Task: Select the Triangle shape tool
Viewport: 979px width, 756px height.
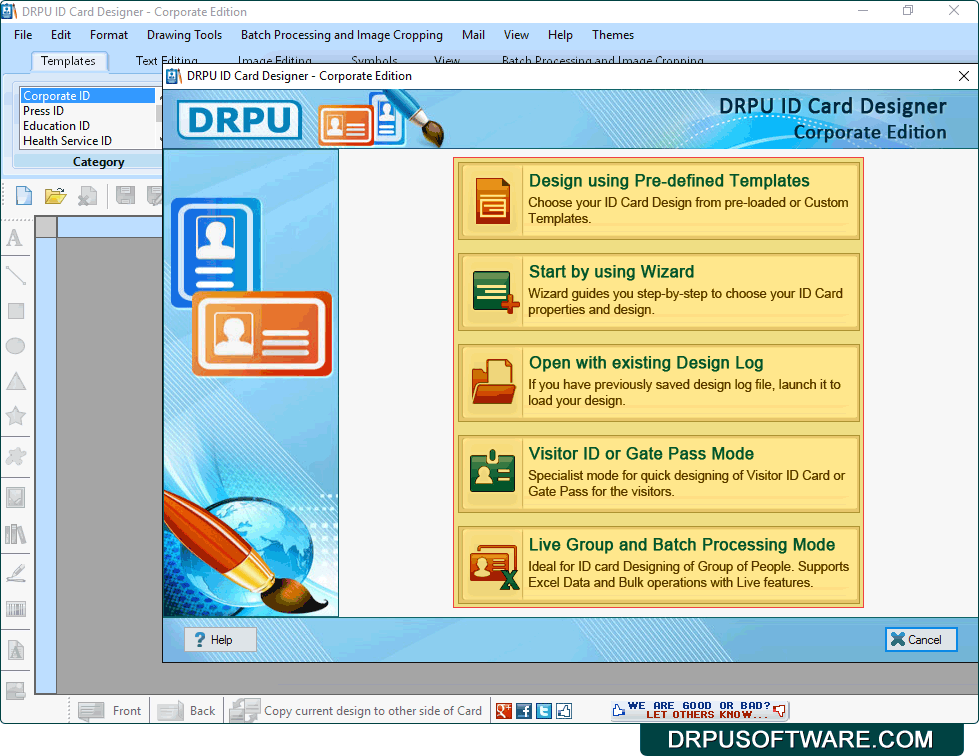Action: point(16,381)
